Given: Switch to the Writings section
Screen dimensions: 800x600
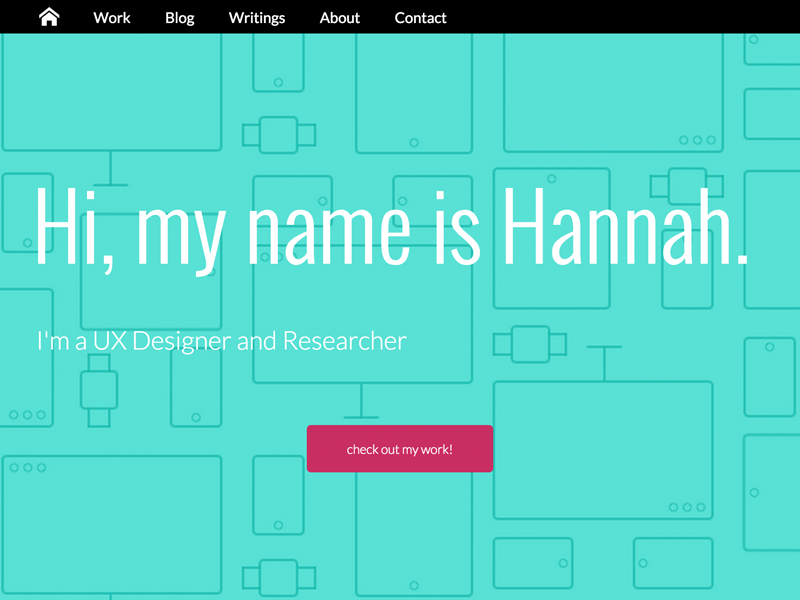Looking at the screenshot, I should click(x=256, y=17).
